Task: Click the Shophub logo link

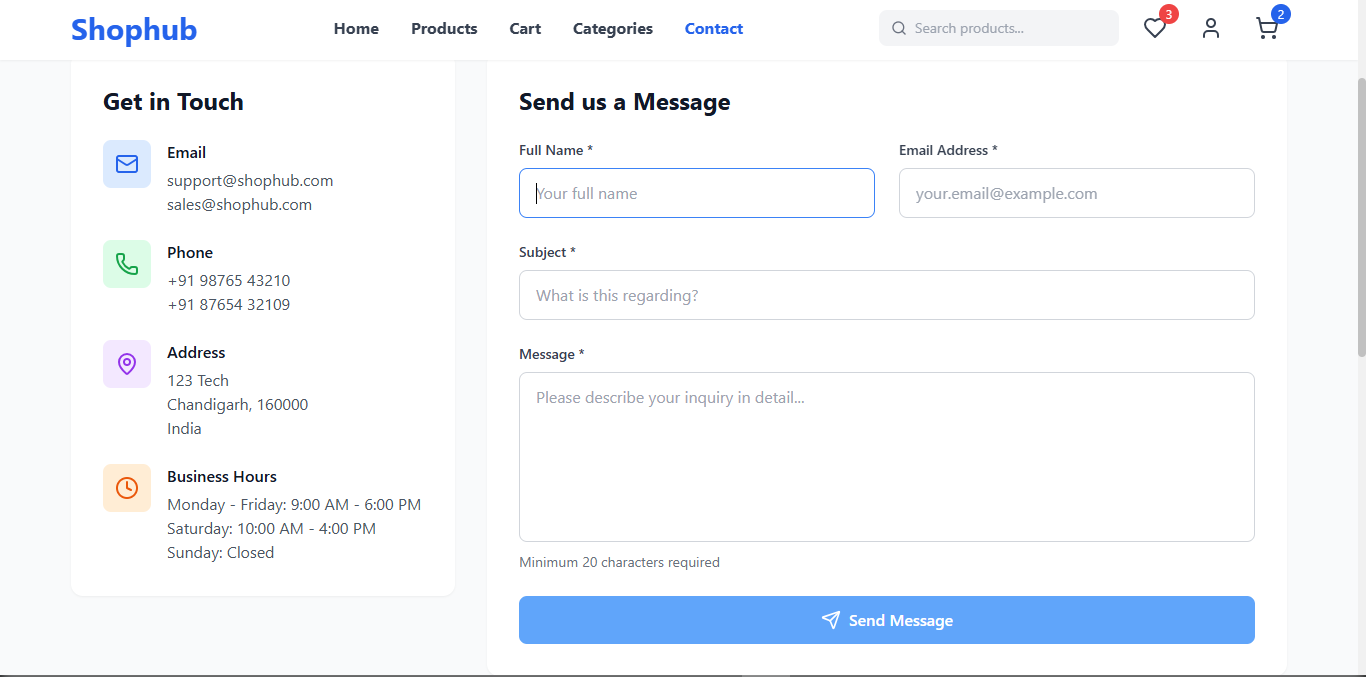Action: tap(134, 30)
